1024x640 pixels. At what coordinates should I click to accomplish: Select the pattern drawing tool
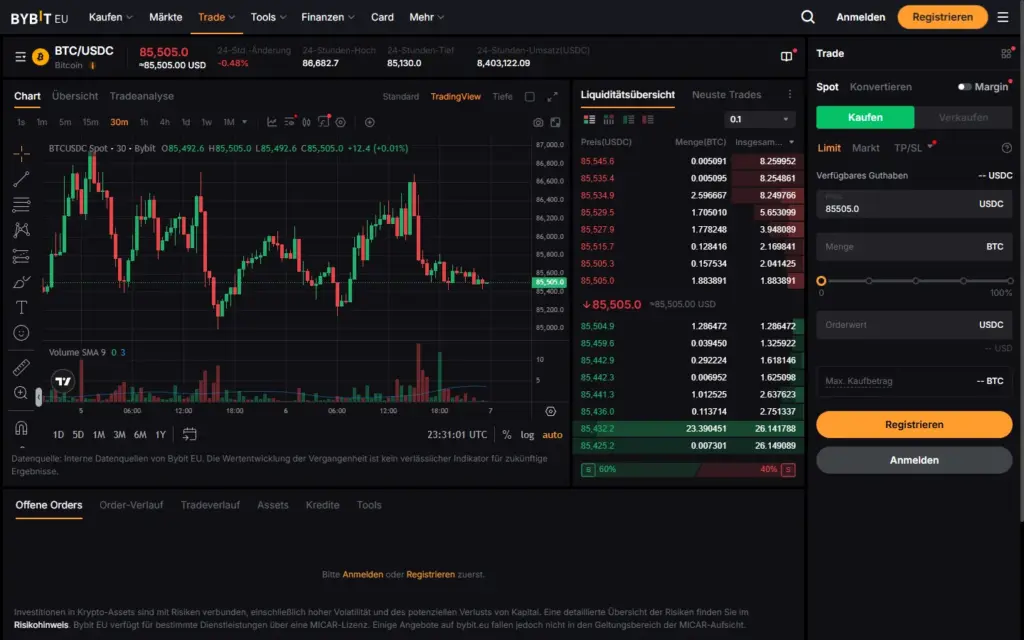pyautogui.click(x=21, y=230)
